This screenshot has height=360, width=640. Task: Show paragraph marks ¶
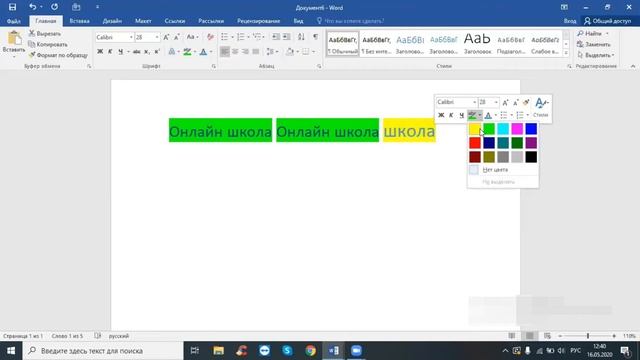tap(316, 37)
